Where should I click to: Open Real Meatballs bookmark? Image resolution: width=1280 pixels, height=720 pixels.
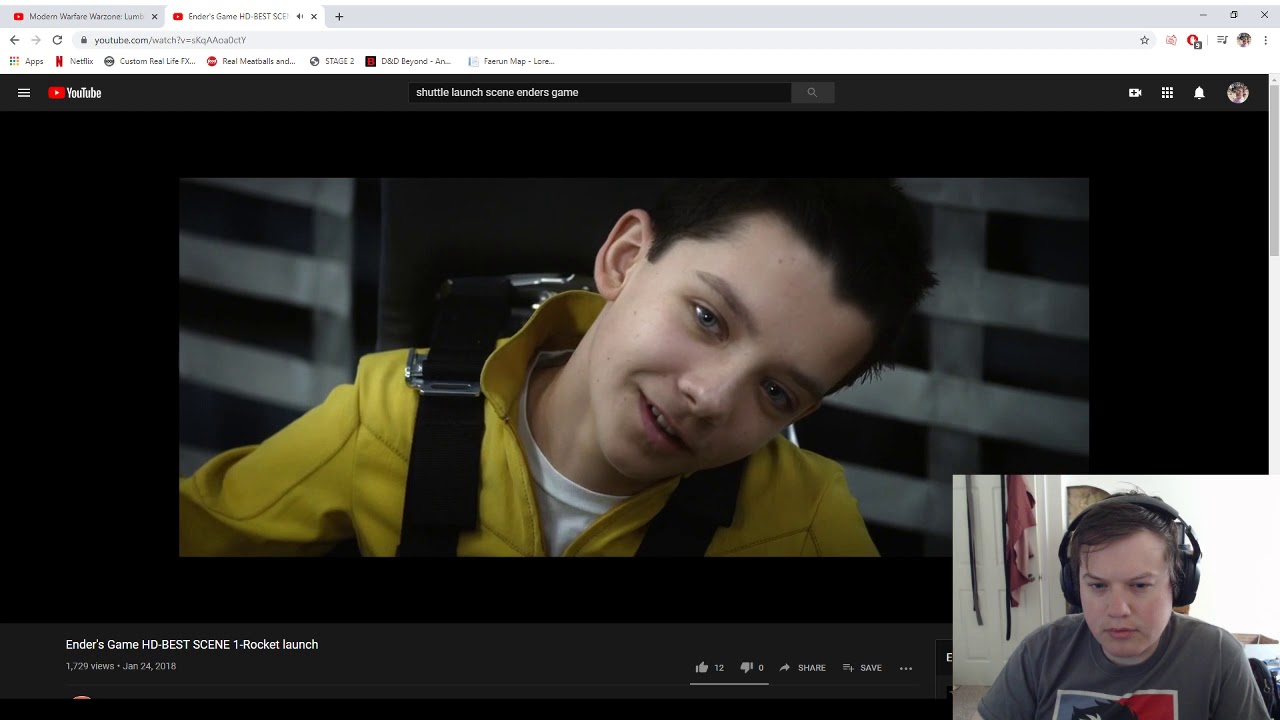[251, 61]
